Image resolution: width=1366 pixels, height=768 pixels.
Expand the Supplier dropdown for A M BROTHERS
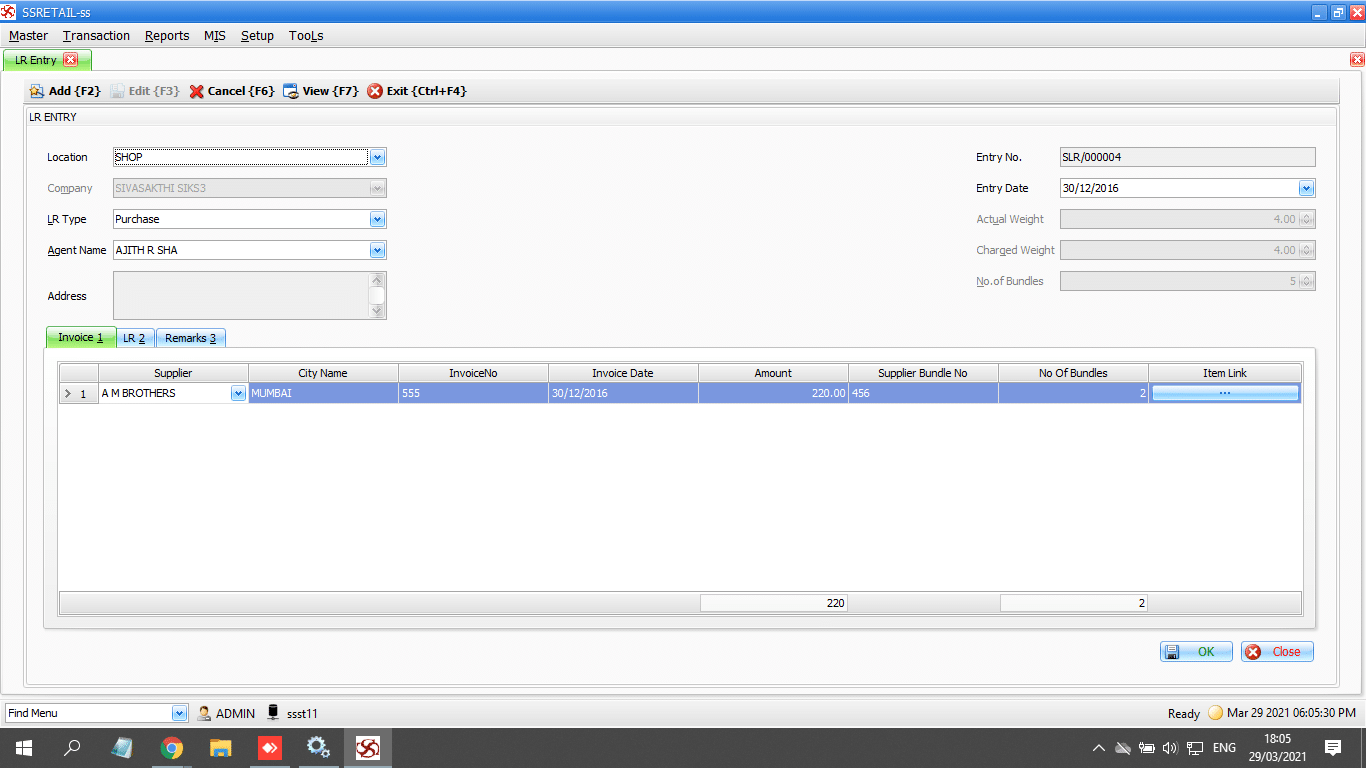[238, 392]
